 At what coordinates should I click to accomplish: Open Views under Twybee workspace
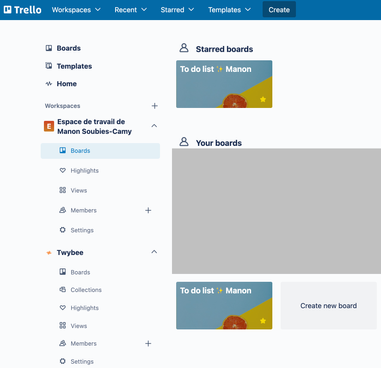tap(79, 326)
